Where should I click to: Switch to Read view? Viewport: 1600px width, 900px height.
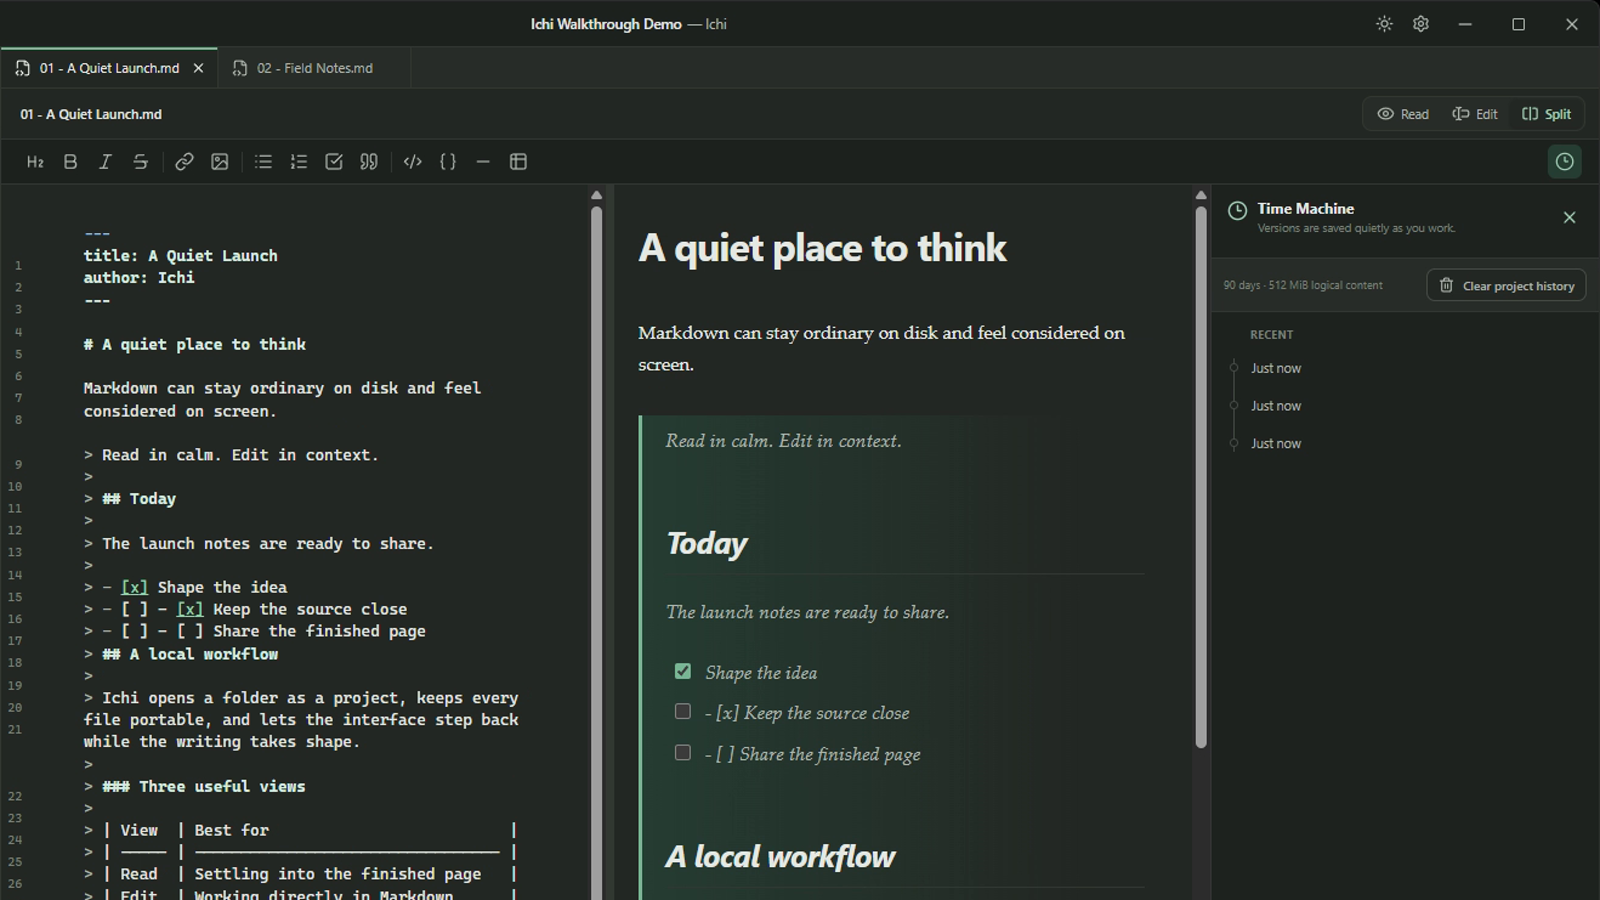[x=1403, y=114]
